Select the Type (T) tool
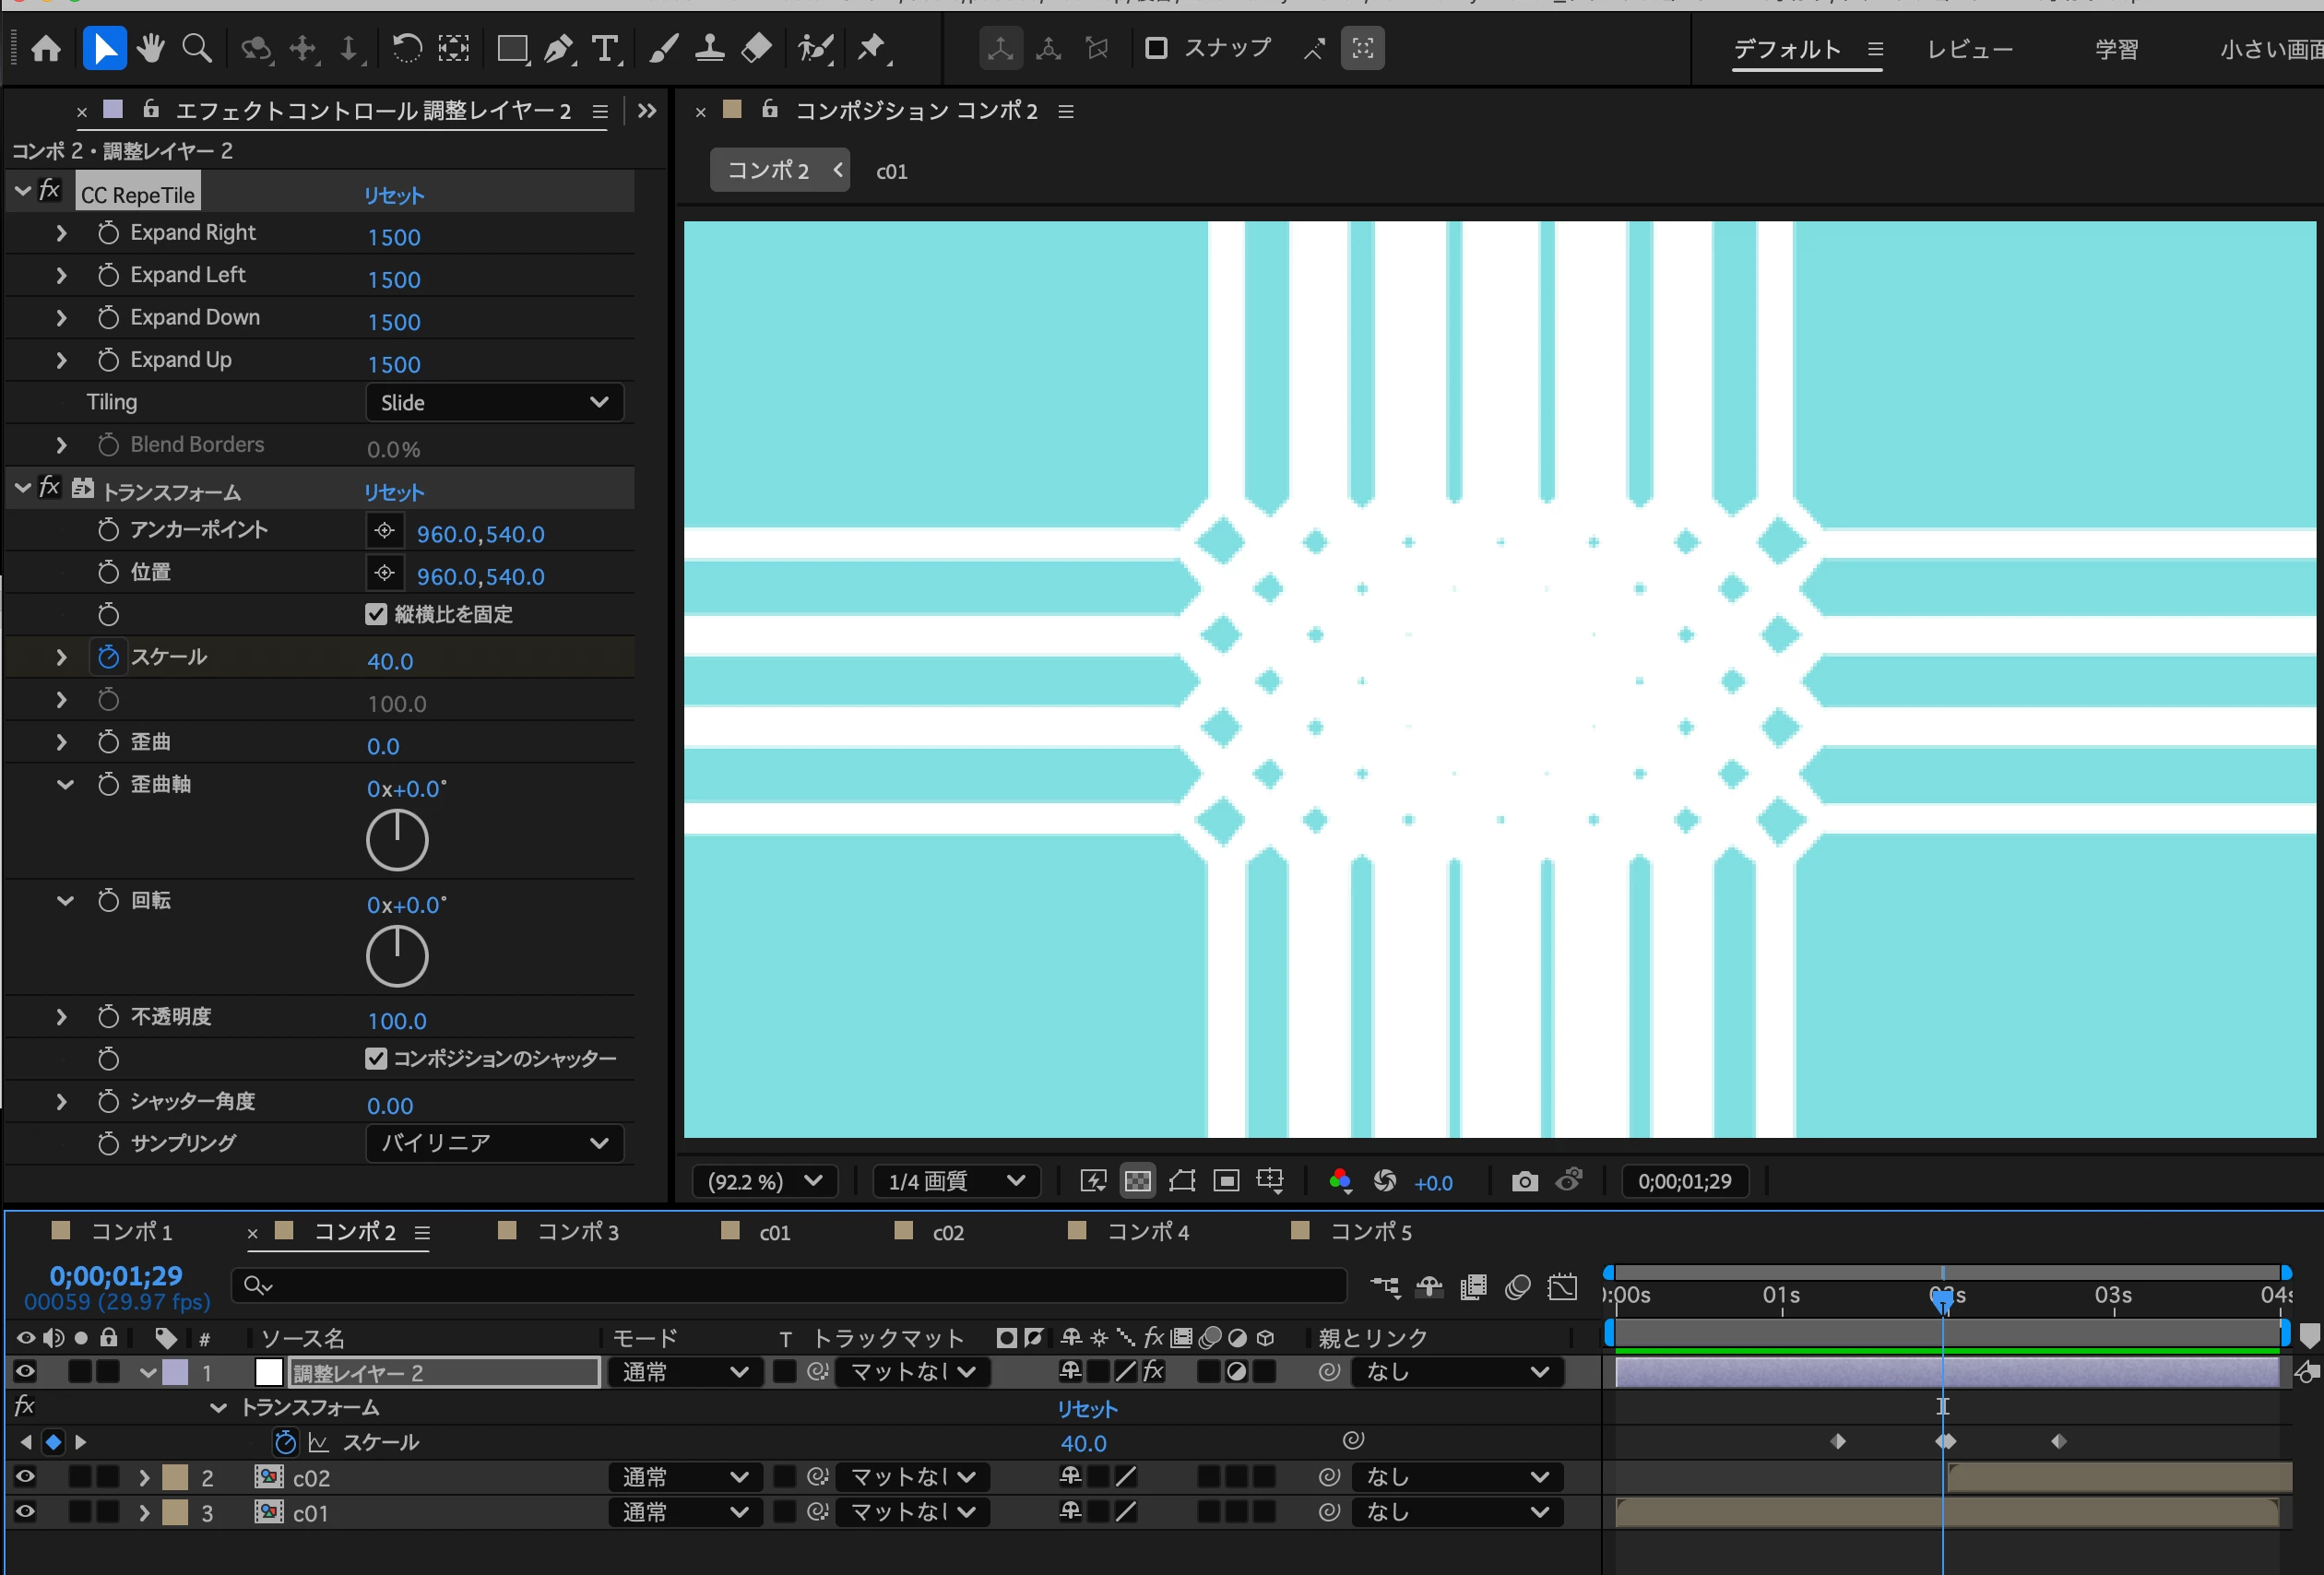The width and height of the screenshot is (2324, 1575). click(604, 48)
